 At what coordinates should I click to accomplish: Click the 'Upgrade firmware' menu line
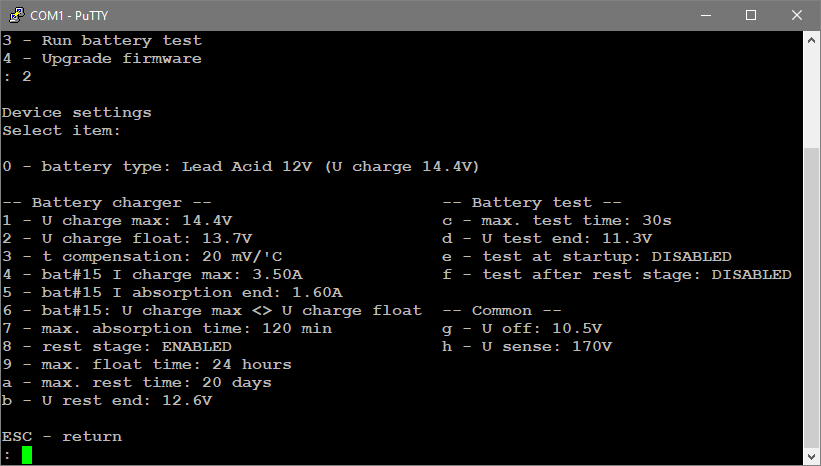click(x=102, y=59)
